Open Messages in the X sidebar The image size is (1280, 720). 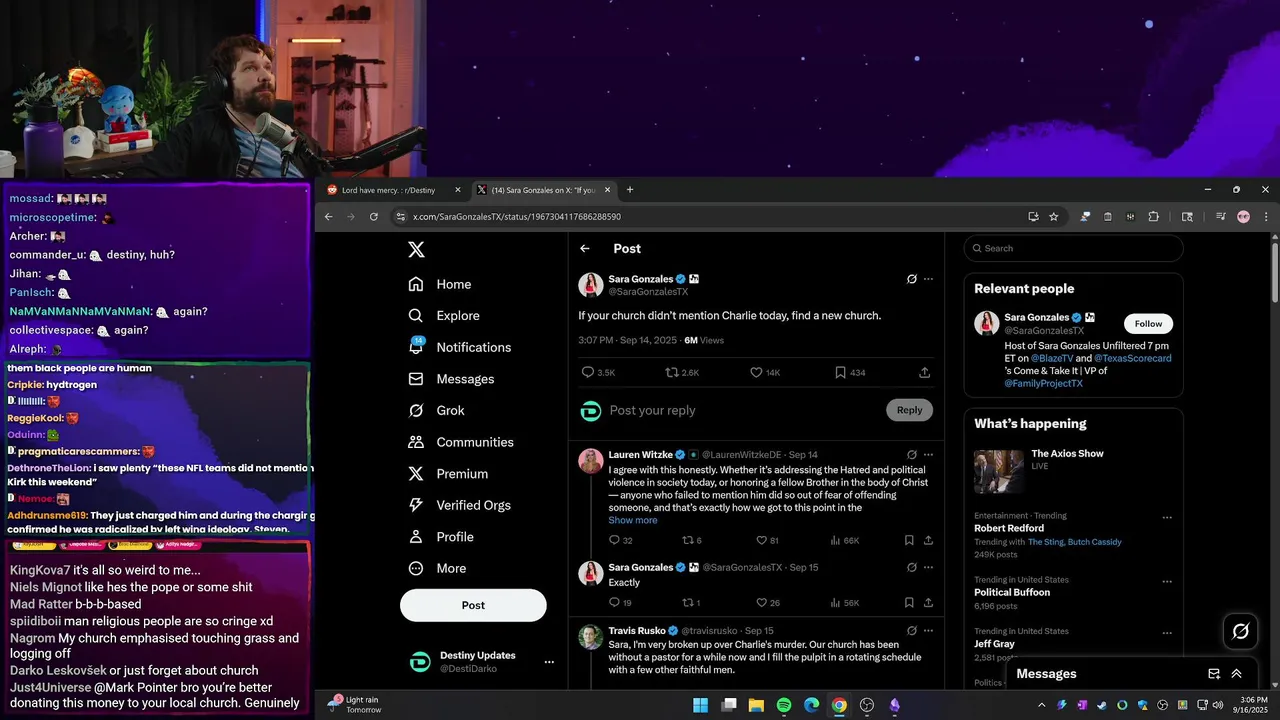coord(452,379)
